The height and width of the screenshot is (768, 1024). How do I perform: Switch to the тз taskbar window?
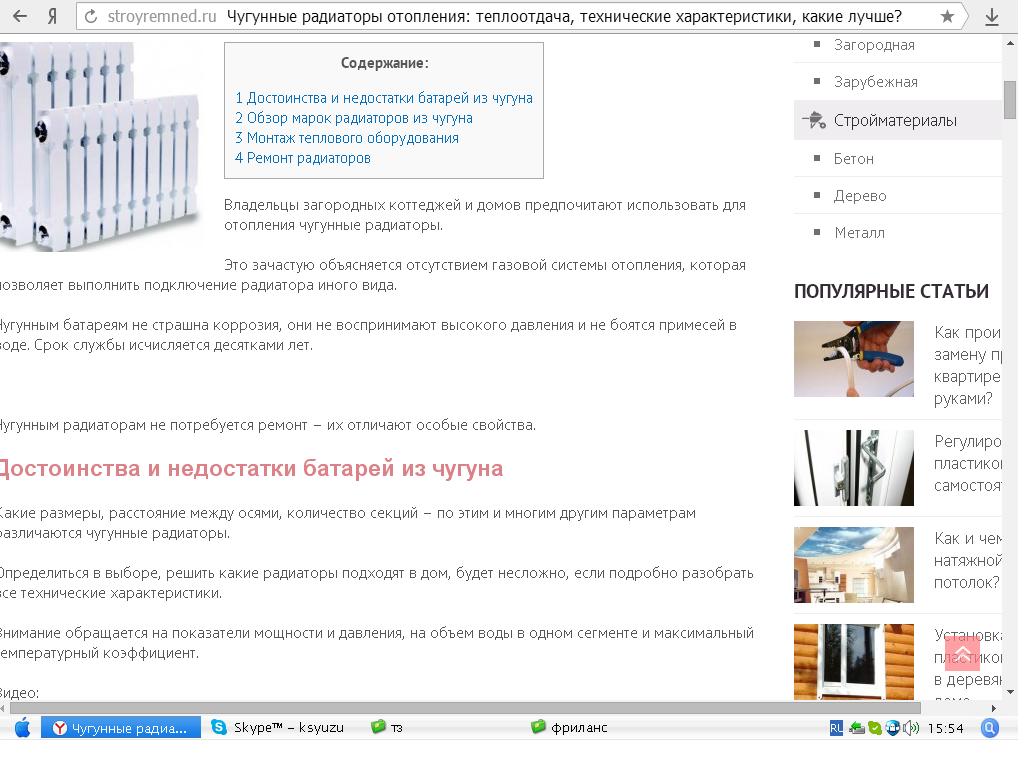(387, 728)
